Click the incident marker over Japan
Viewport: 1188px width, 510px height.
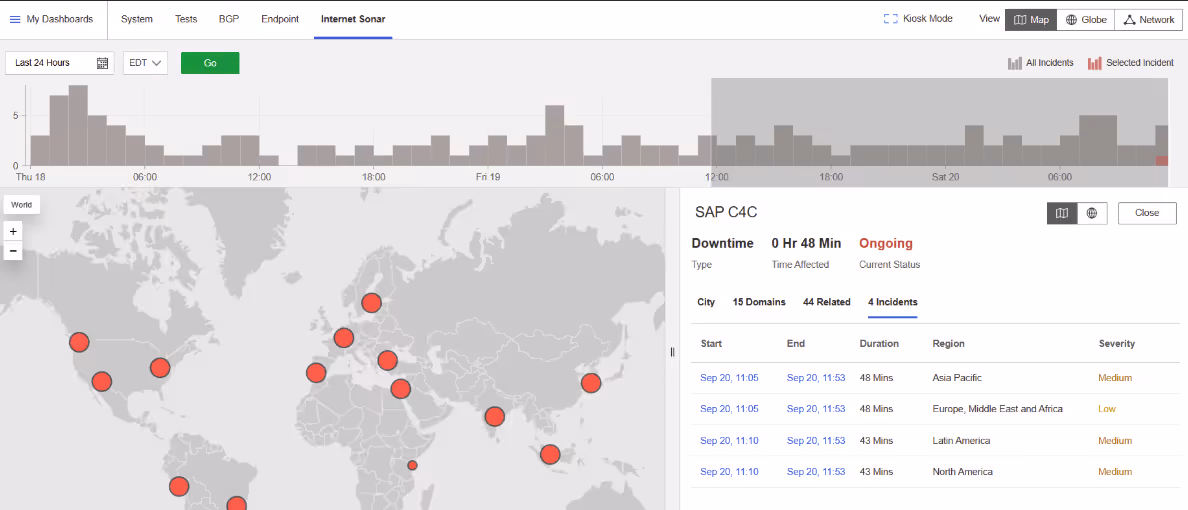point(591,383)
